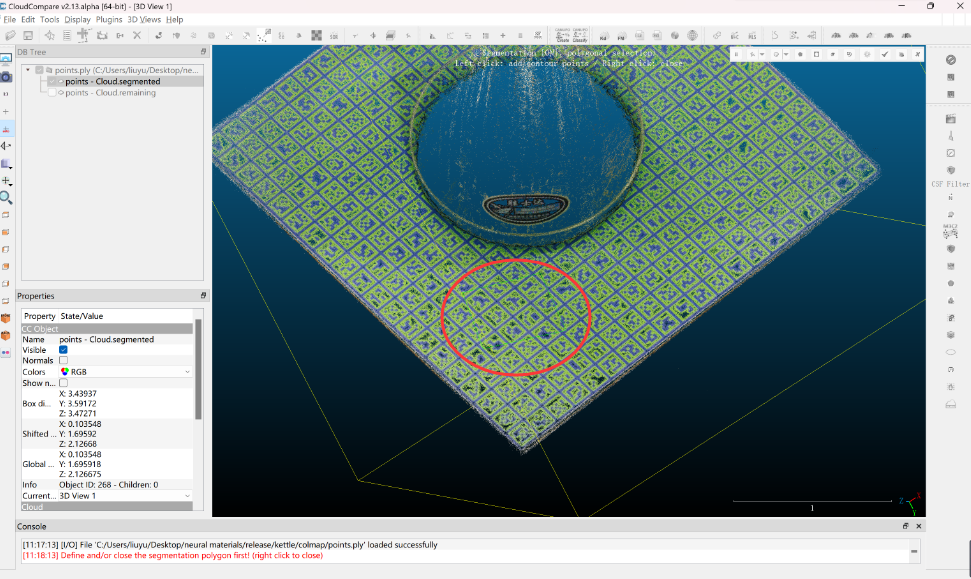Viewport: 971px width, 579px height.
Task: Open the Edit menu
Action: [28, 20]
